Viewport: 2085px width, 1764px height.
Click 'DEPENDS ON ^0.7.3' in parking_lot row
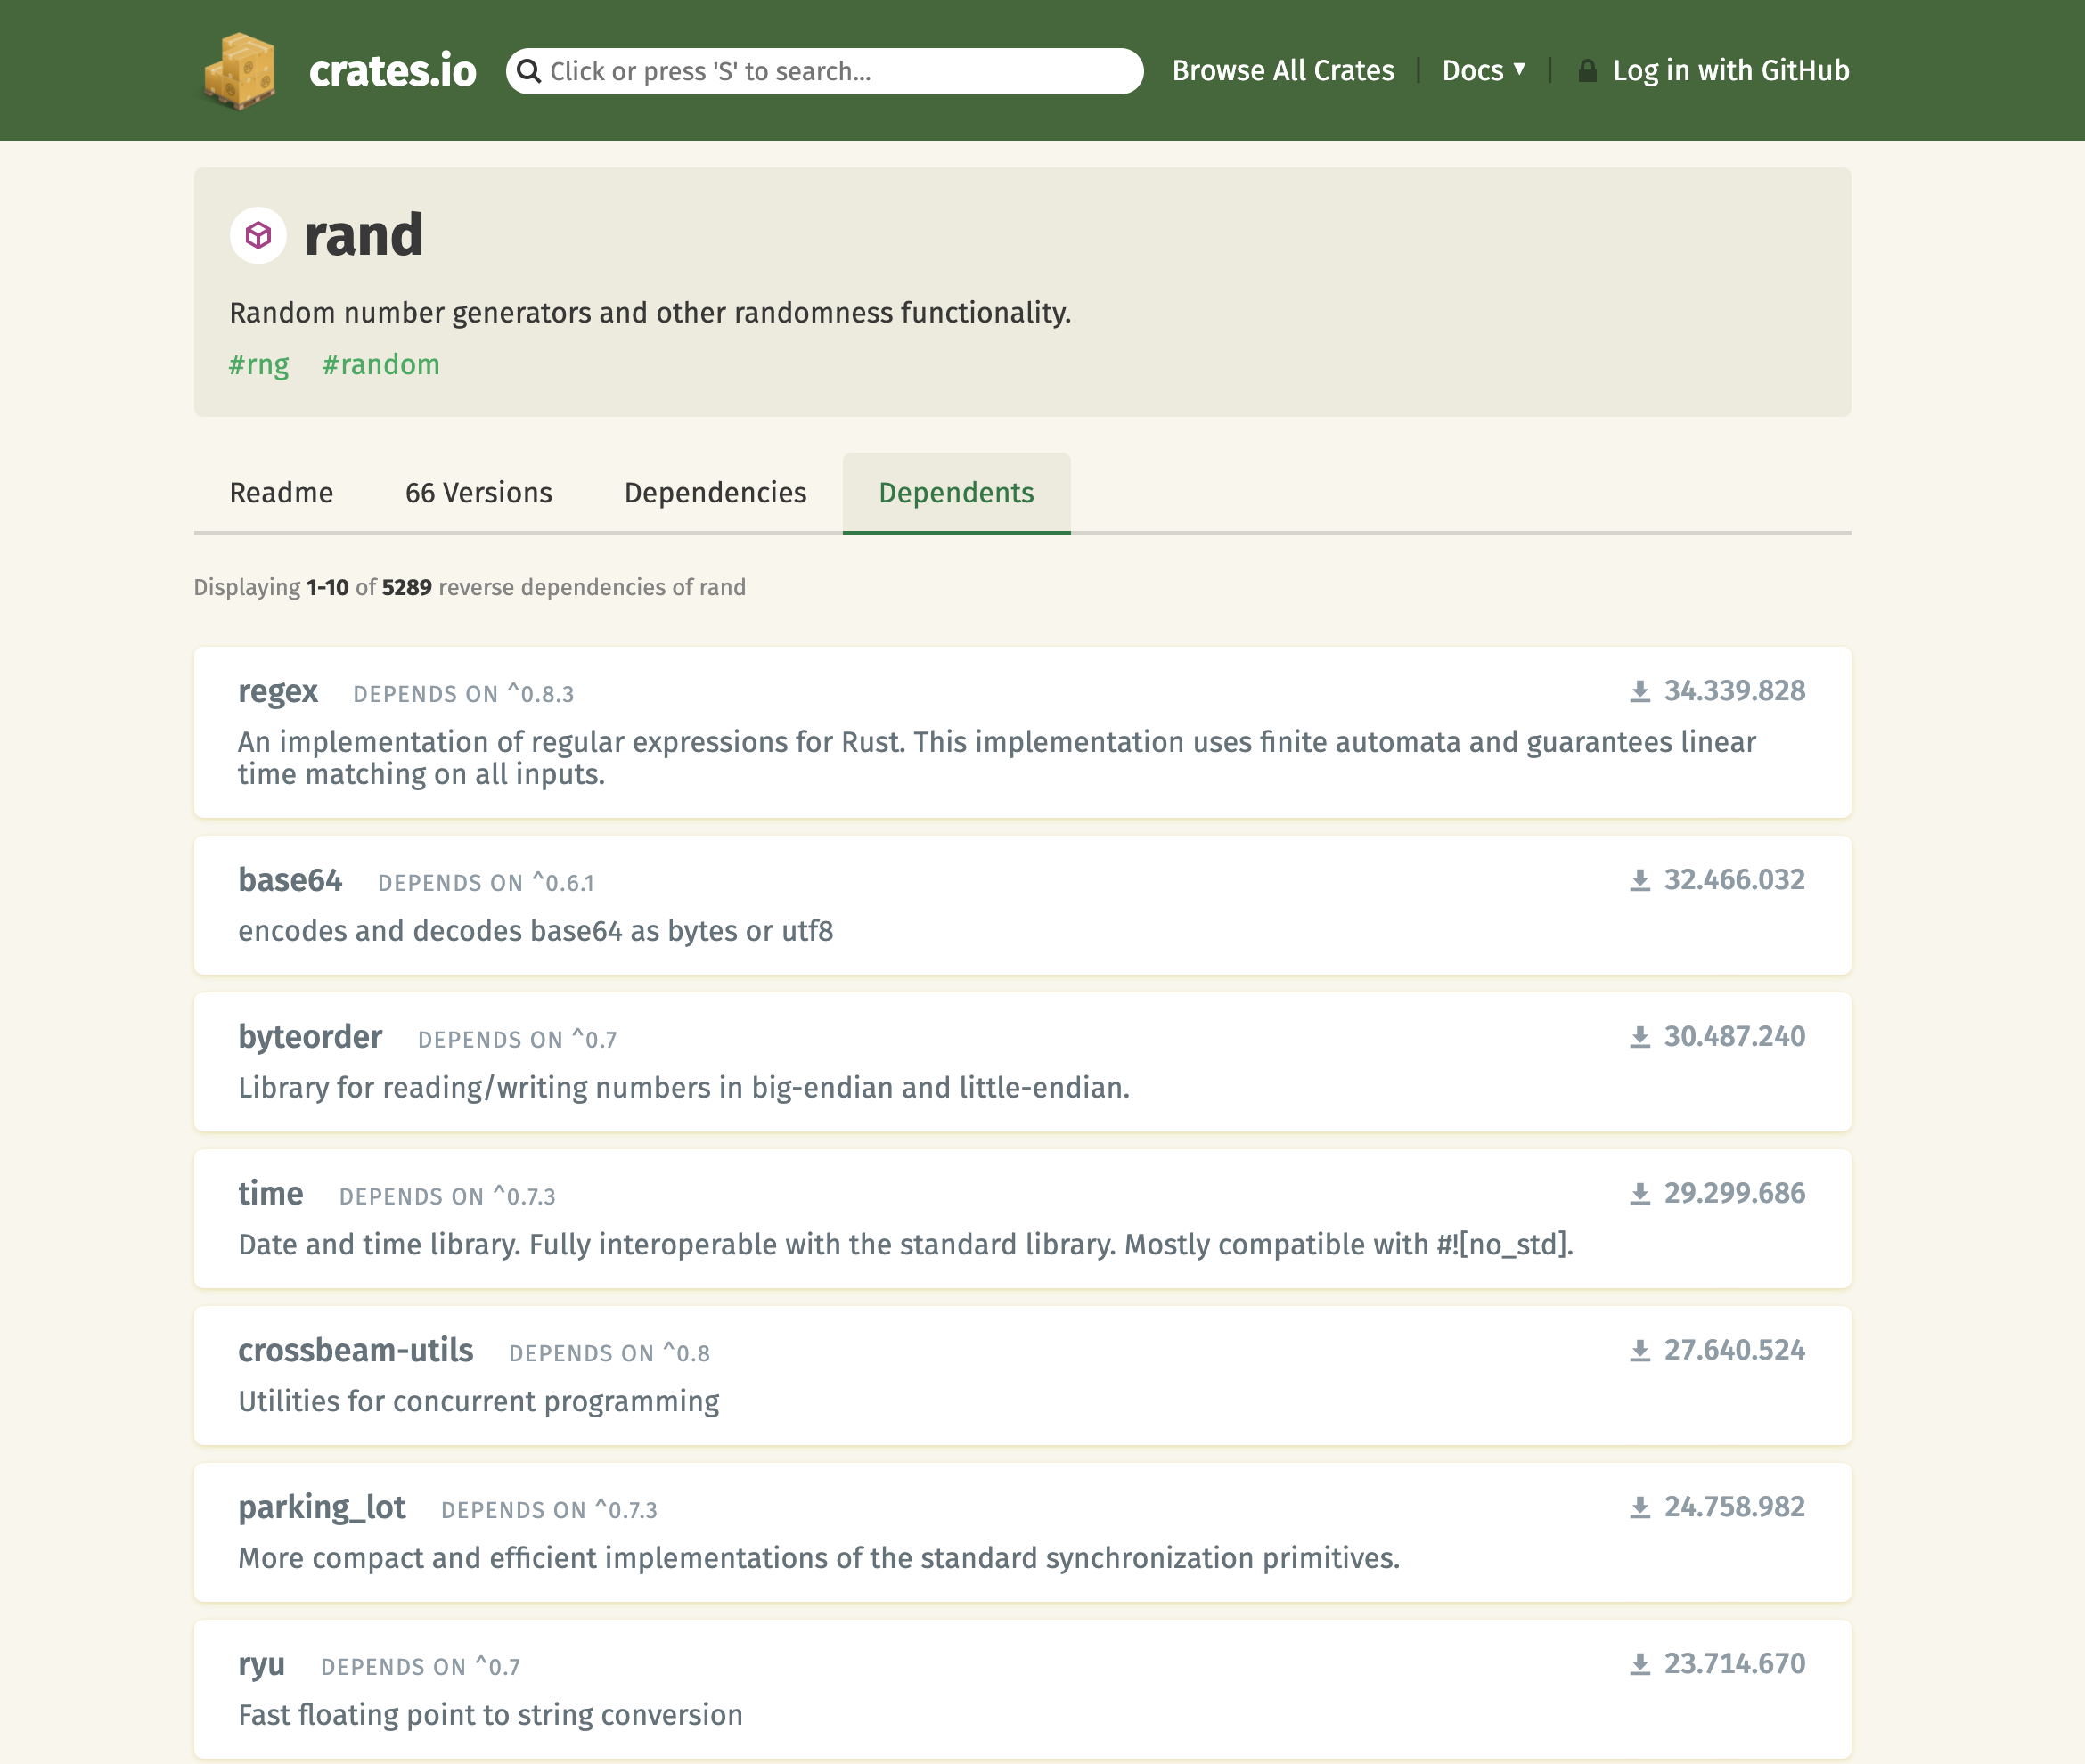point(549,1511)
